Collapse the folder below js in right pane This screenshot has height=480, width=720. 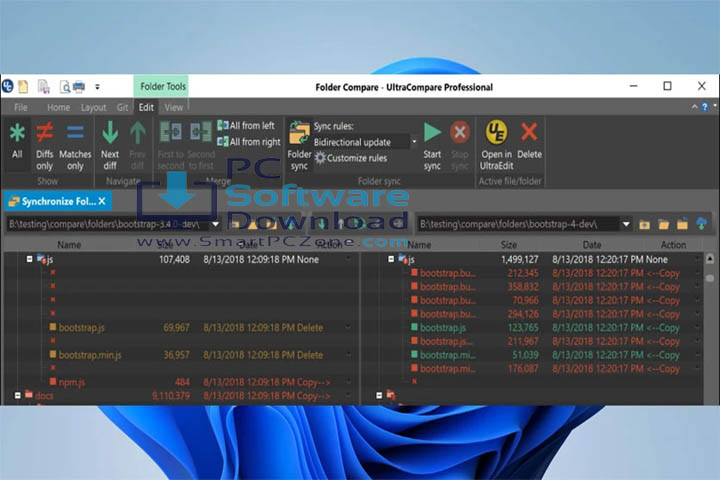coord(379,395)
